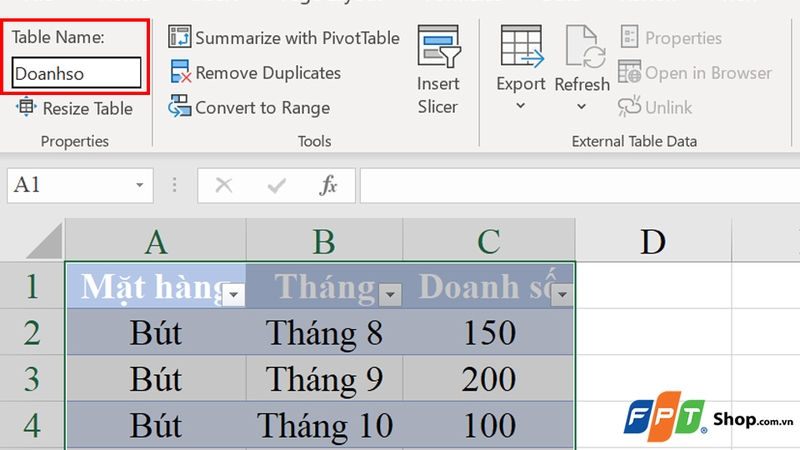Select row 2 header

coord(32,332)
